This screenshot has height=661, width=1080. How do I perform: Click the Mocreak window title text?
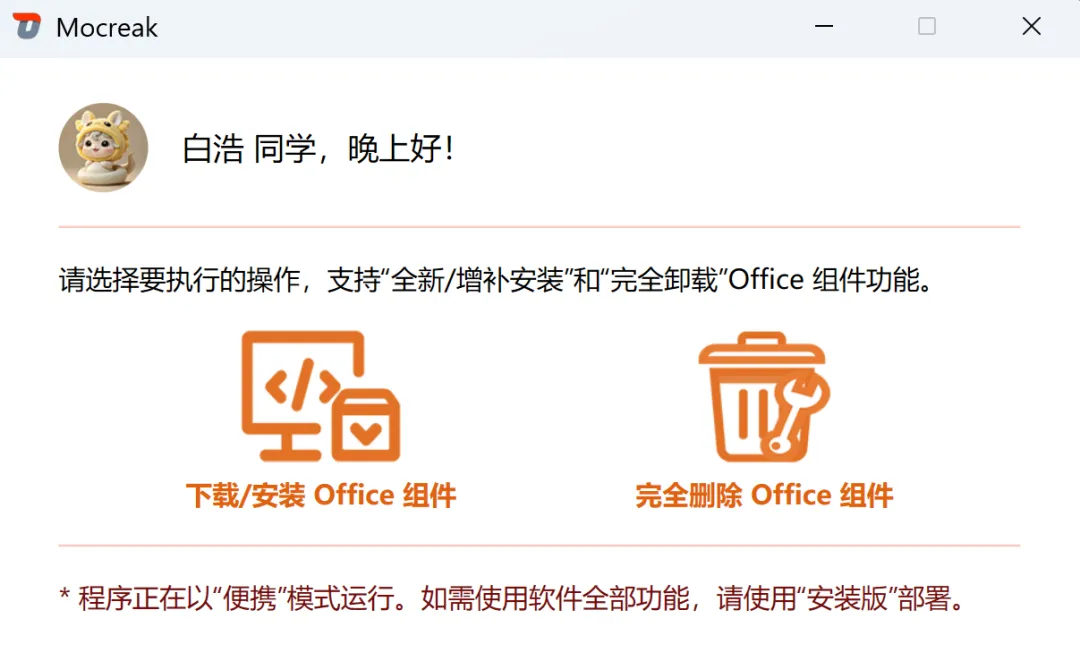click(107, 28)
